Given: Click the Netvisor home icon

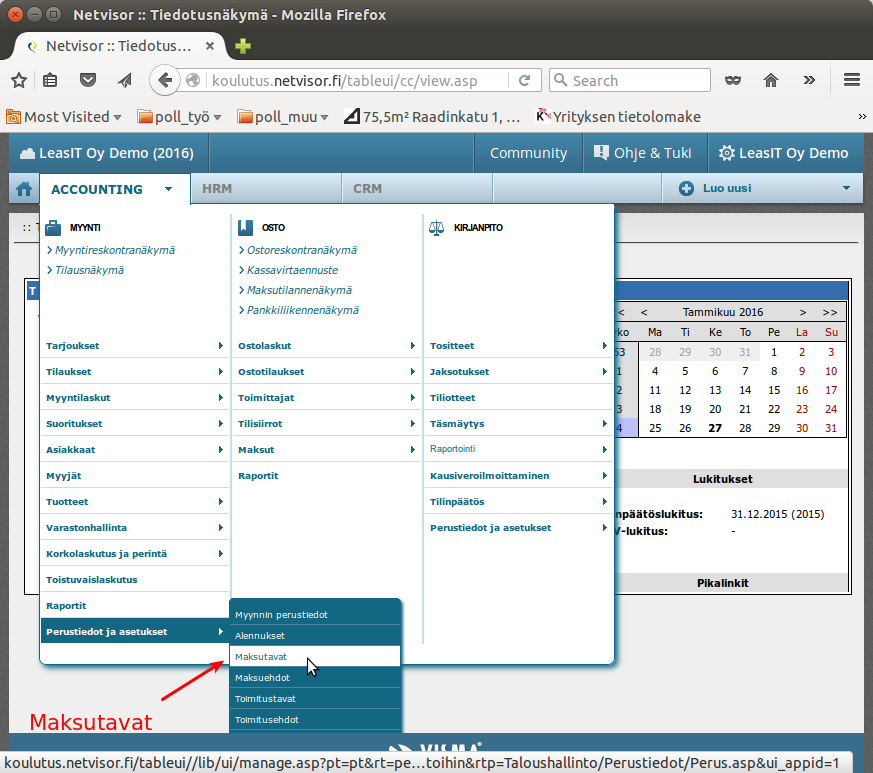Looking at the screenshot, I should click(23, 189).
